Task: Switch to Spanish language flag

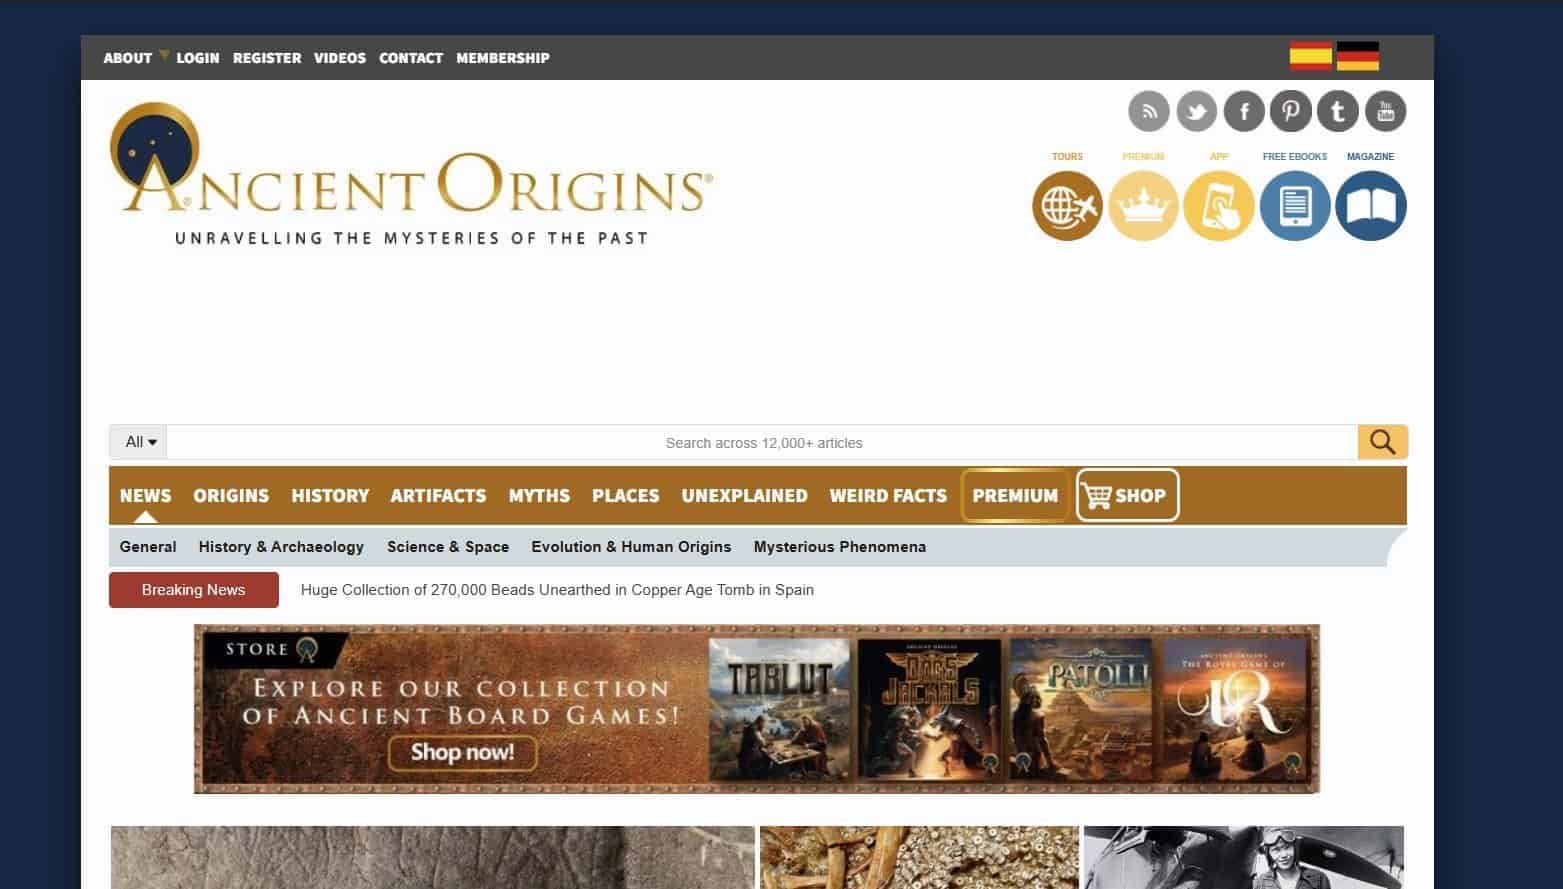Action: pyautogui.click(x=1310, y=56)
